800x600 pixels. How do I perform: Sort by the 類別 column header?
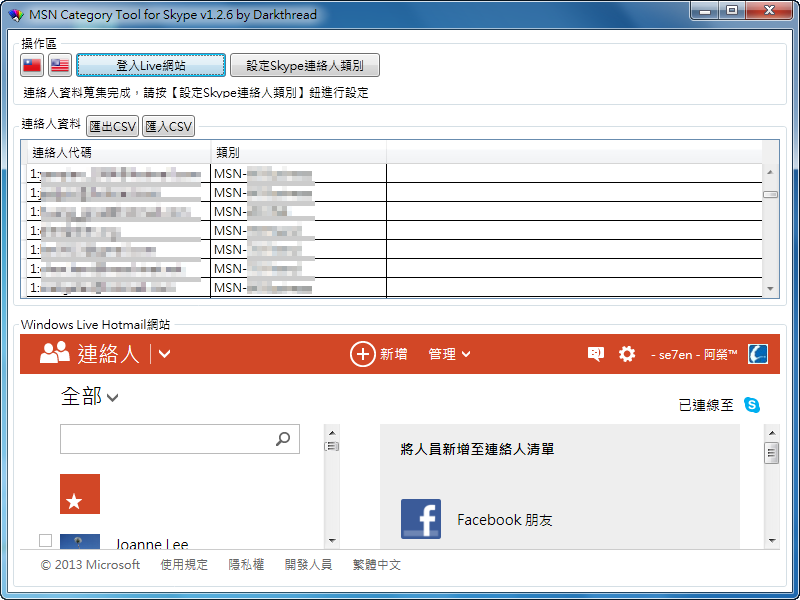click(x=298, y=153)
